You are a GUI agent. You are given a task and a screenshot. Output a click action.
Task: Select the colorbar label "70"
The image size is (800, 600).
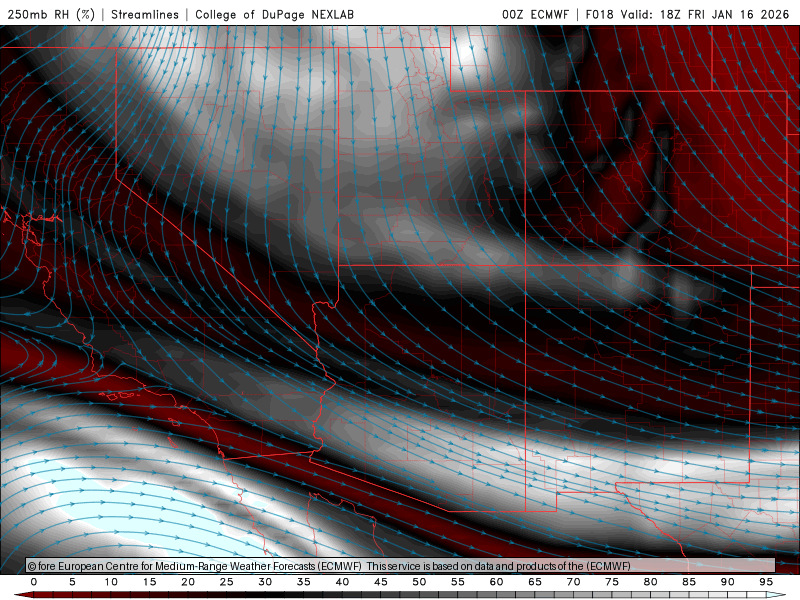(573, 582)
